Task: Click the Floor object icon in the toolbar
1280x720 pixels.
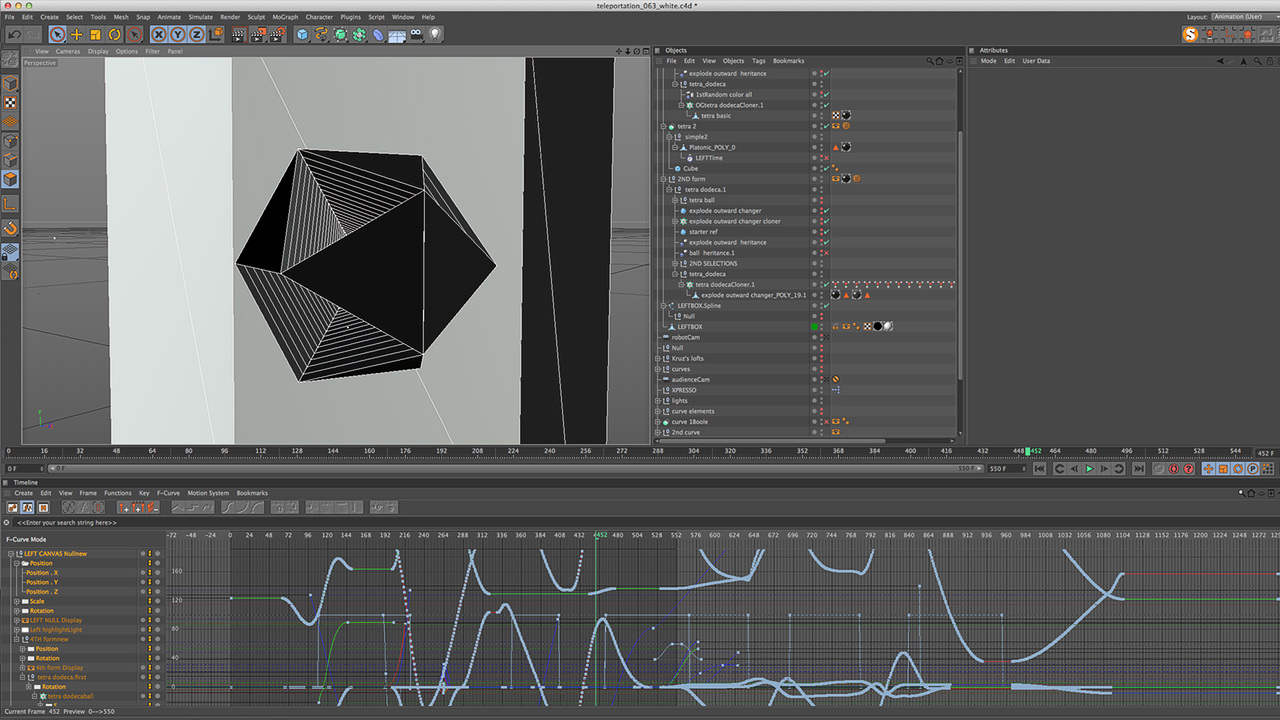Action: 397,34
